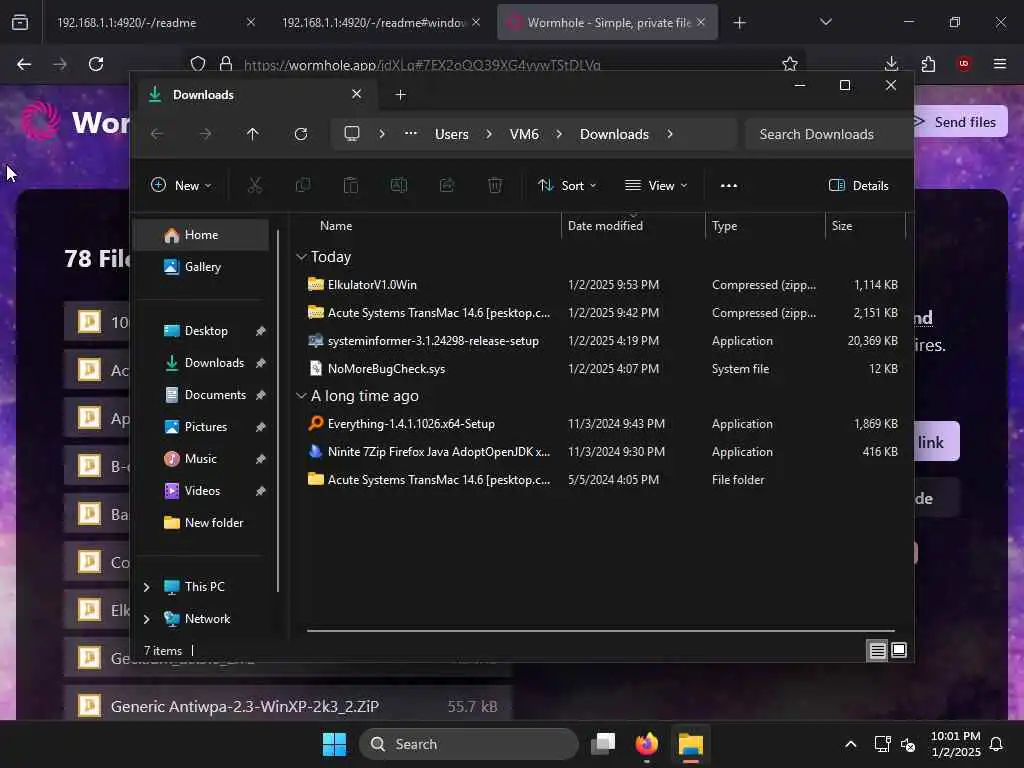Expand This PC in navigation pane
This screenshot has height=768, width=1024.
[146, 587]
